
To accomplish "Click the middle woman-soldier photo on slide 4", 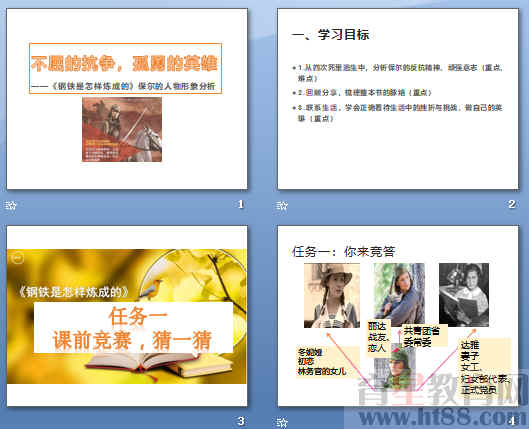I will pyautogui.click(x=399, y=294).
